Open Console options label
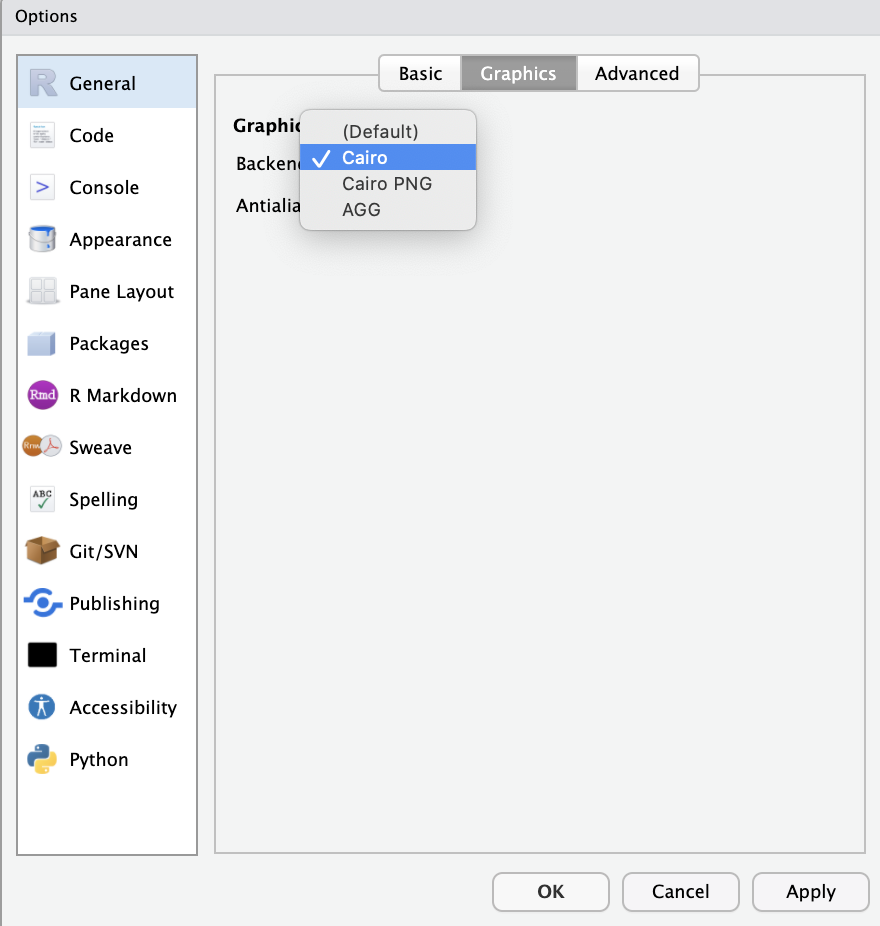The height and width of the screenshot is (926, 880). pyautogui.click(x=105, y=187)
